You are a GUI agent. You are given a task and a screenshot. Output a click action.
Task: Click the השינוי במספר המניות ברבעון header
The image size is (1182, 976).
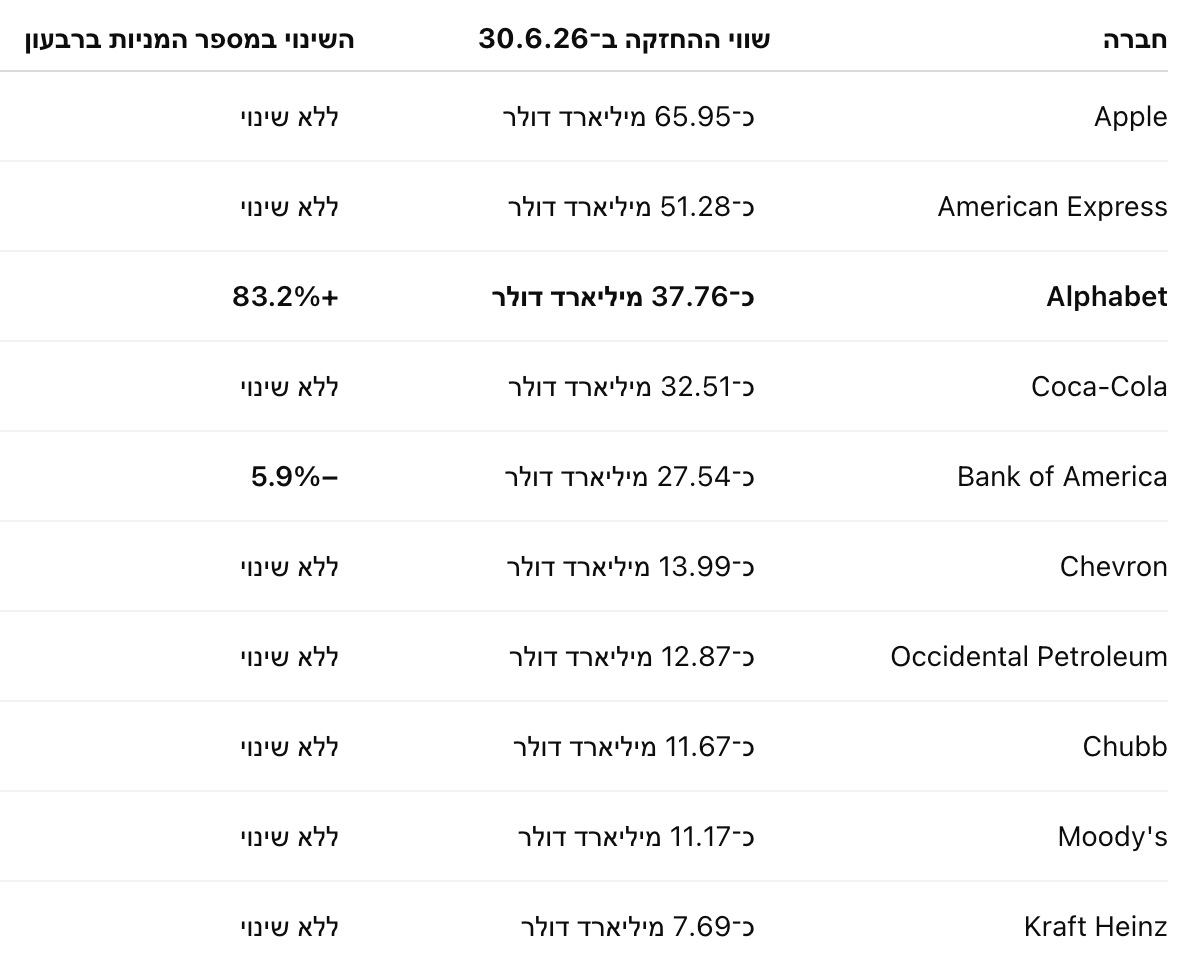pyautogui.click(x=189, y=39)
